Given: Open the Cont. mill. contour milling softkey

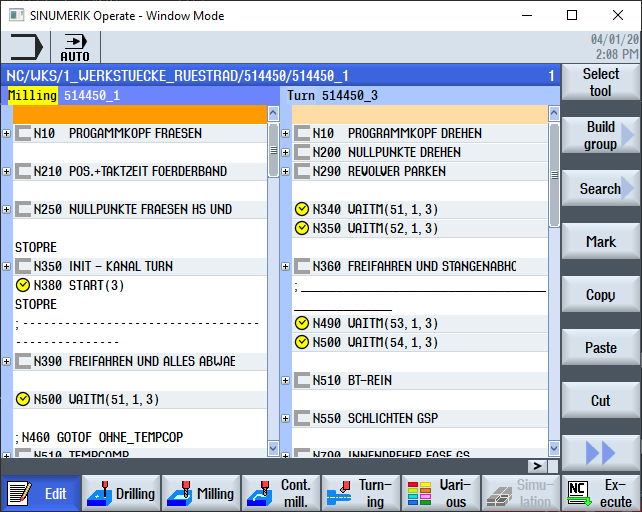Looking at the screenshot, I should pyautogui.click(x=281, y=493).
